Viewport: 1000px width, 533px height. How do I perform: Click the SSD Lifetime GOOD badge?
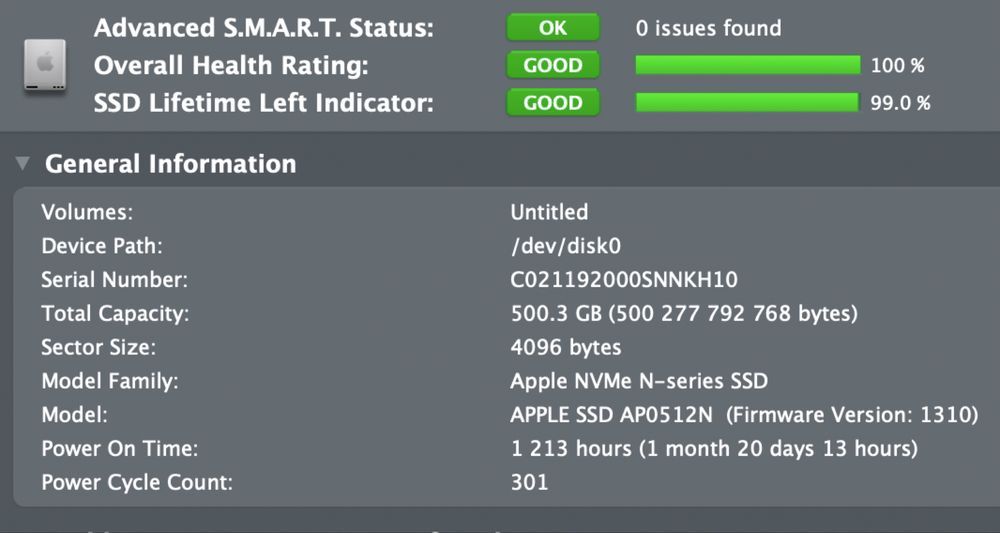553,103
